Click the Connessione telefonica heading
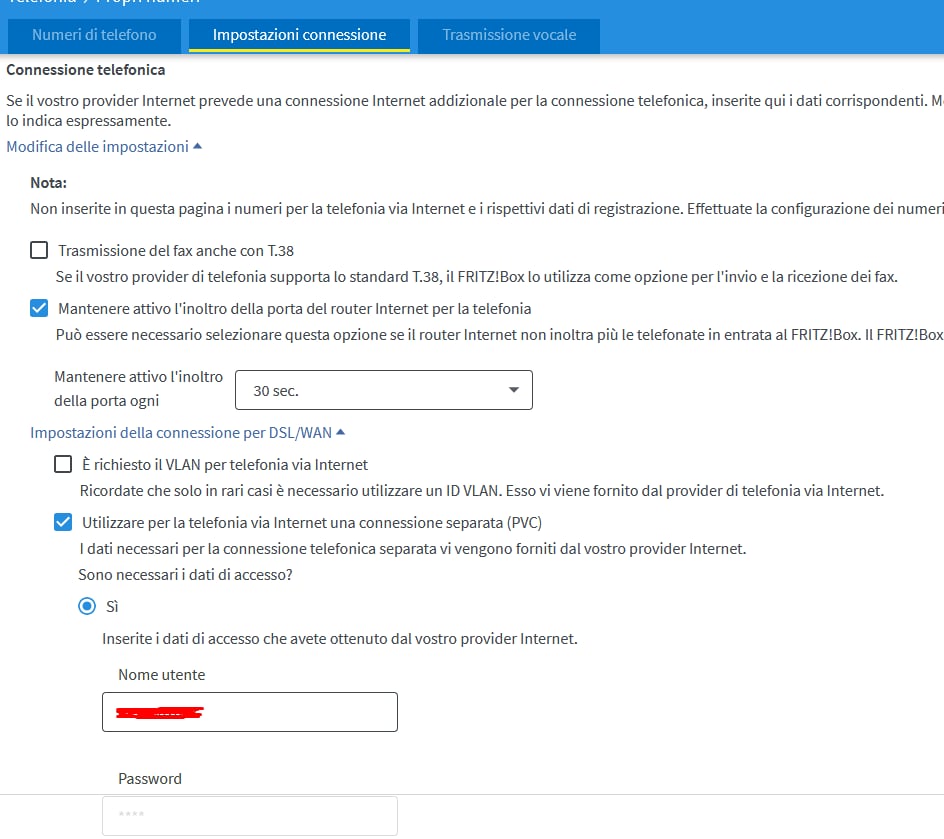944x839 pixels. [85, 70]
